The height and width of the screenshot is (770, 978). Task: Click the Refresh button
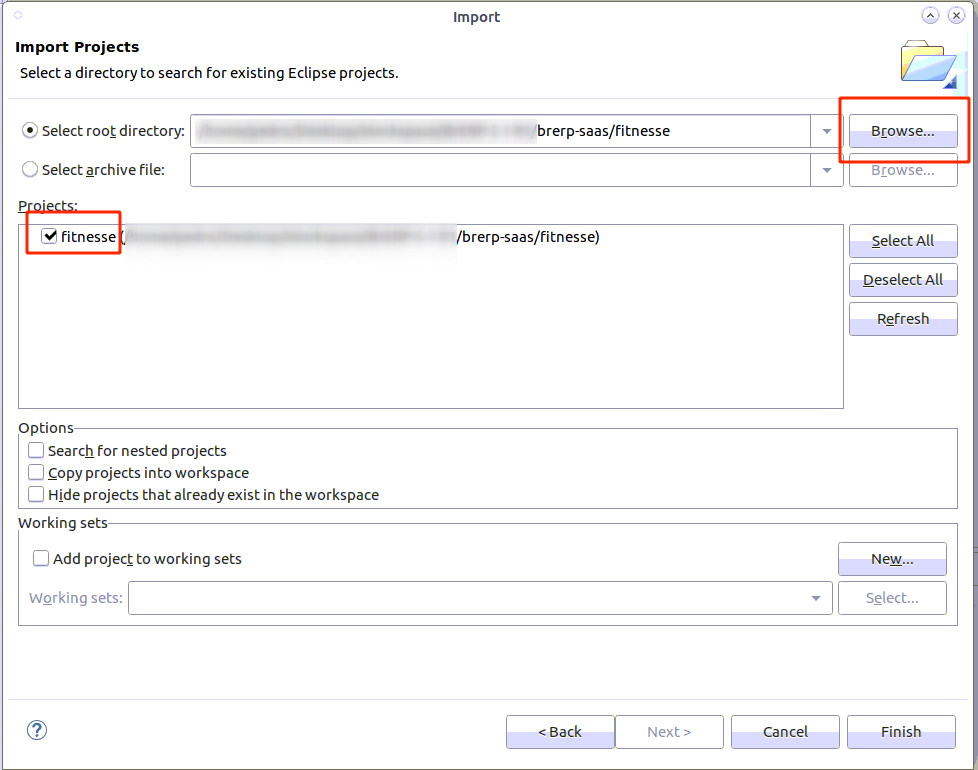[x=902, y=319]
